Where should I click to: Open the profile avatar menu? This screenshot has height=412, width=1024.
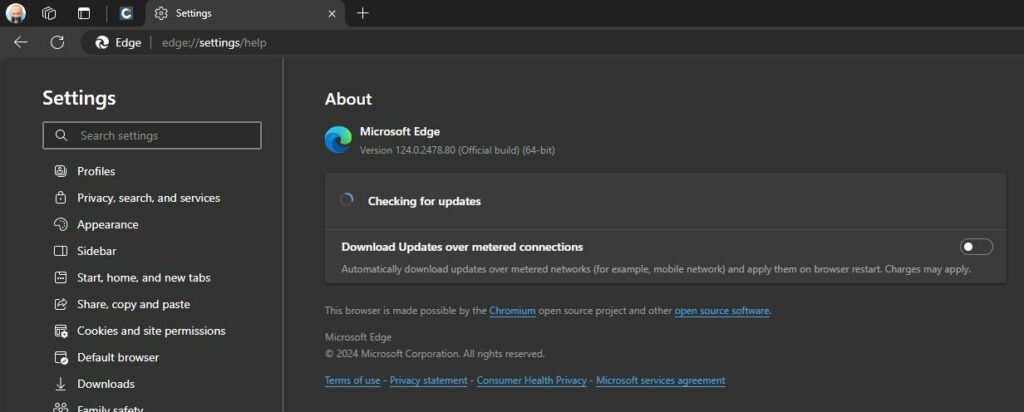click(x=16, y=13)
